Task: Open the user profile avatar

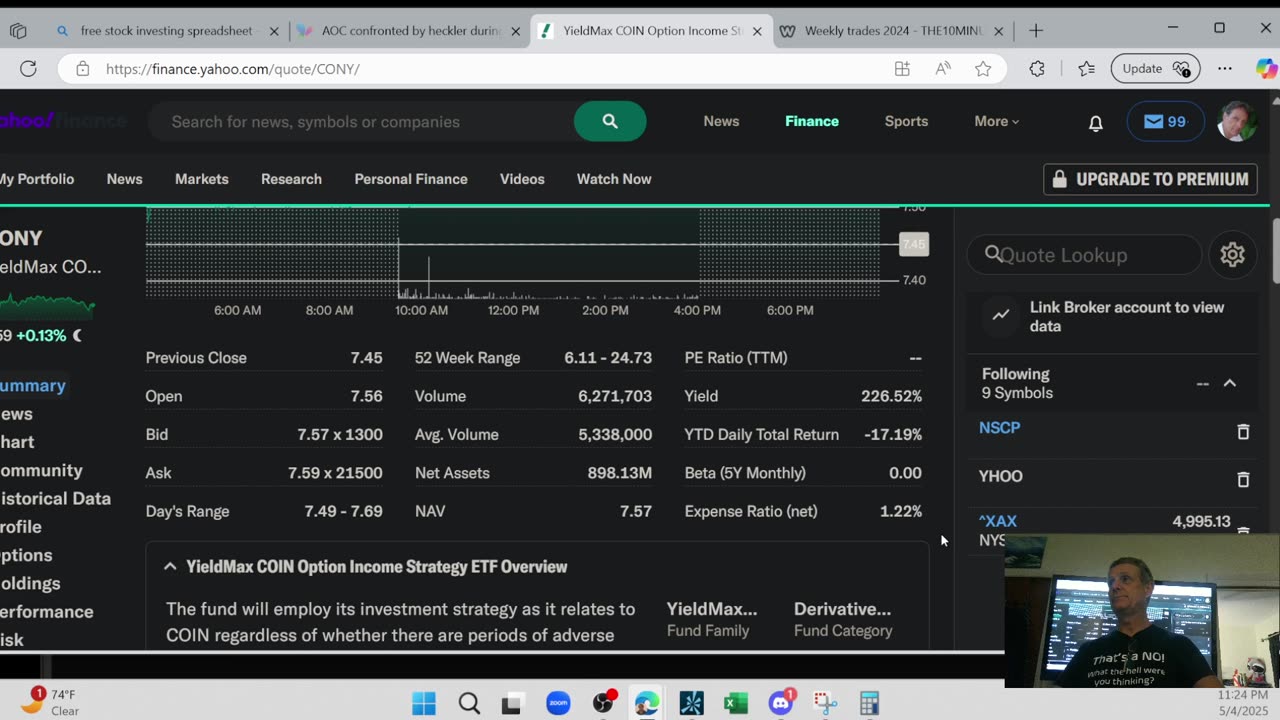Action: click(x=1237, y=122)
